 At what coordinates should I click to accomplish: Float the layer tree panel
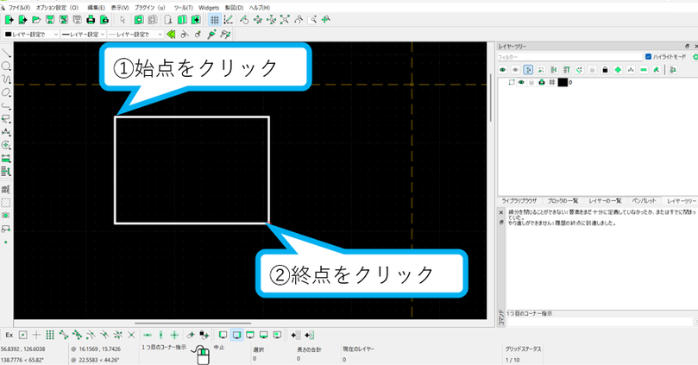coord(687,46)
